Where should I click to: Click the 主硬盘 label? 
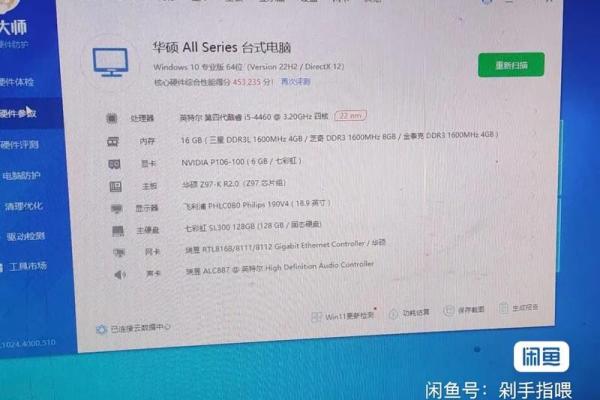click(x=148, y=230)
